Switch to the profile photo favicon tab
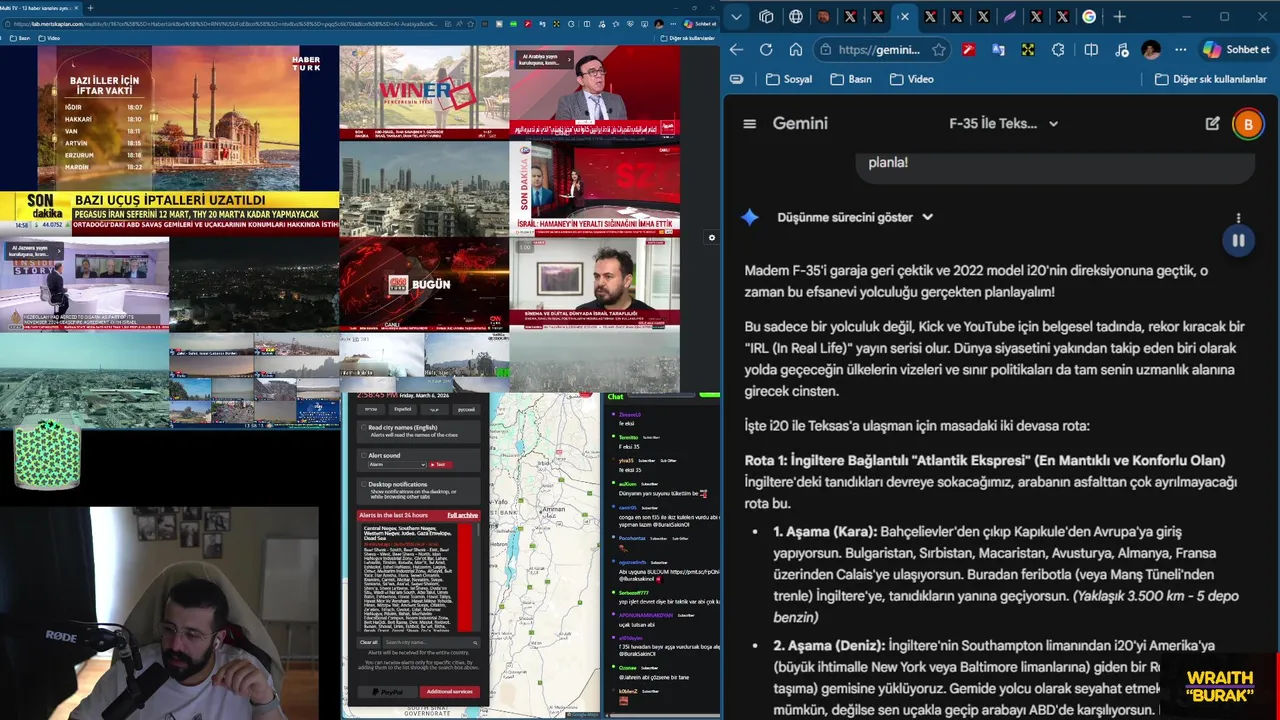 (823, 16)
